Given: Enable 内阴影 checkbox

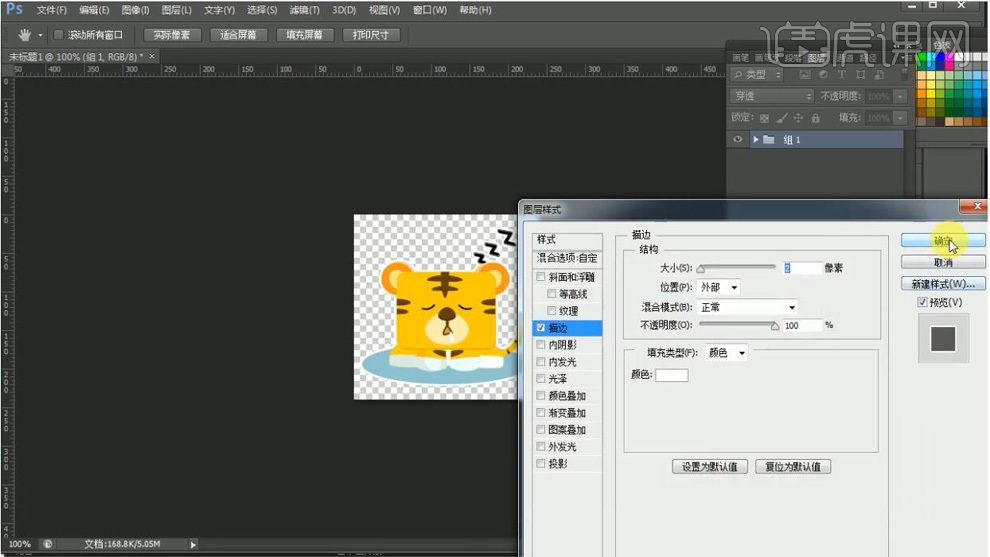Looking at the screenshot, I should point(541,345).
